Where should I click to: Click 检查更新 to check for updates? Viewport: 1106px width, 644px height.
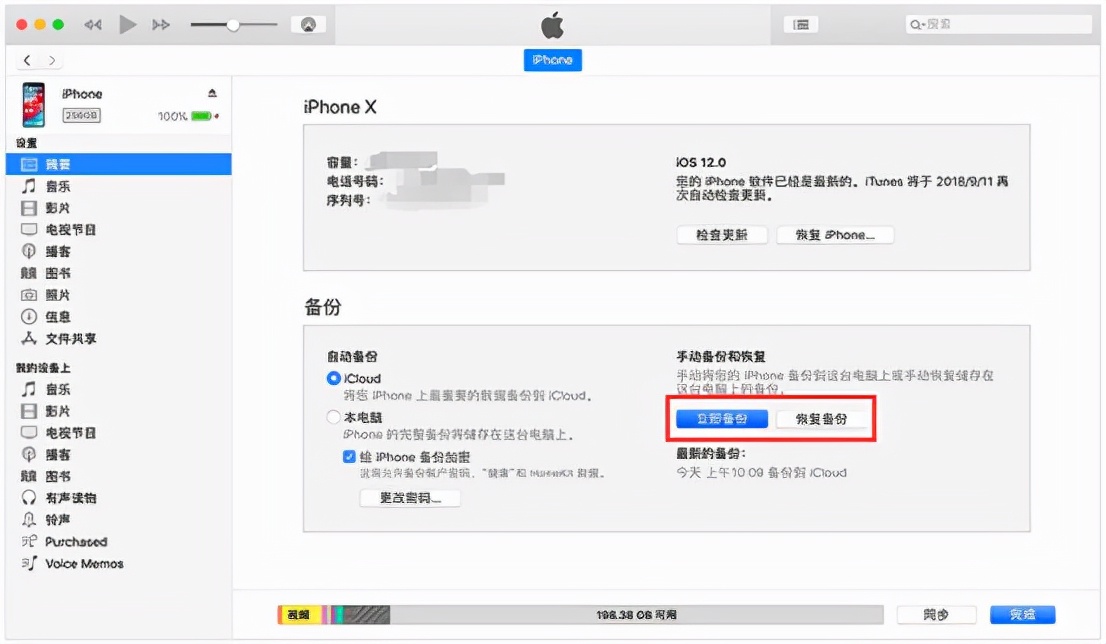pyautogui.click(x=723, y=234)
